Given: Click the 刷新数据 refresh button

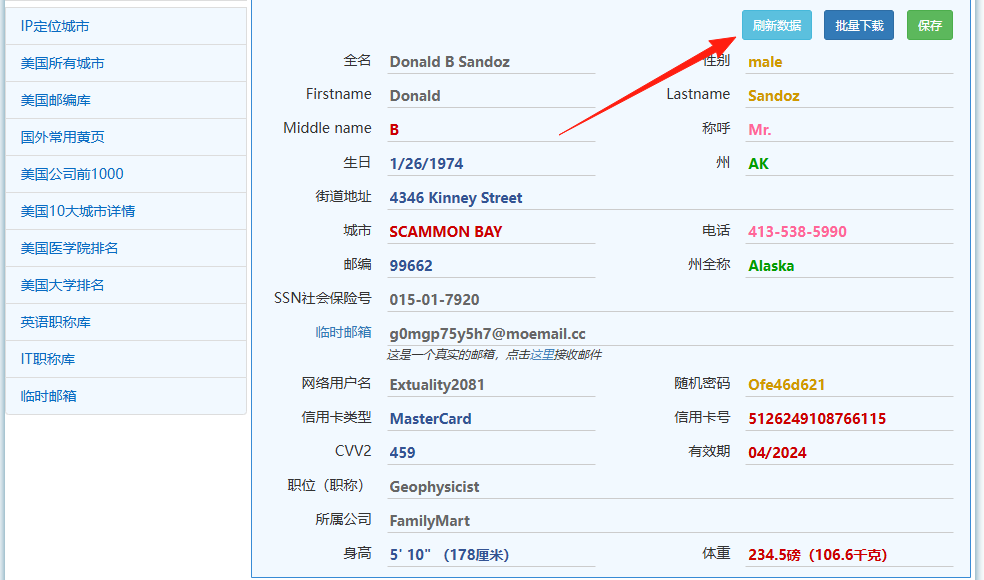Looking at the screenshot, I should click(777, 25).
